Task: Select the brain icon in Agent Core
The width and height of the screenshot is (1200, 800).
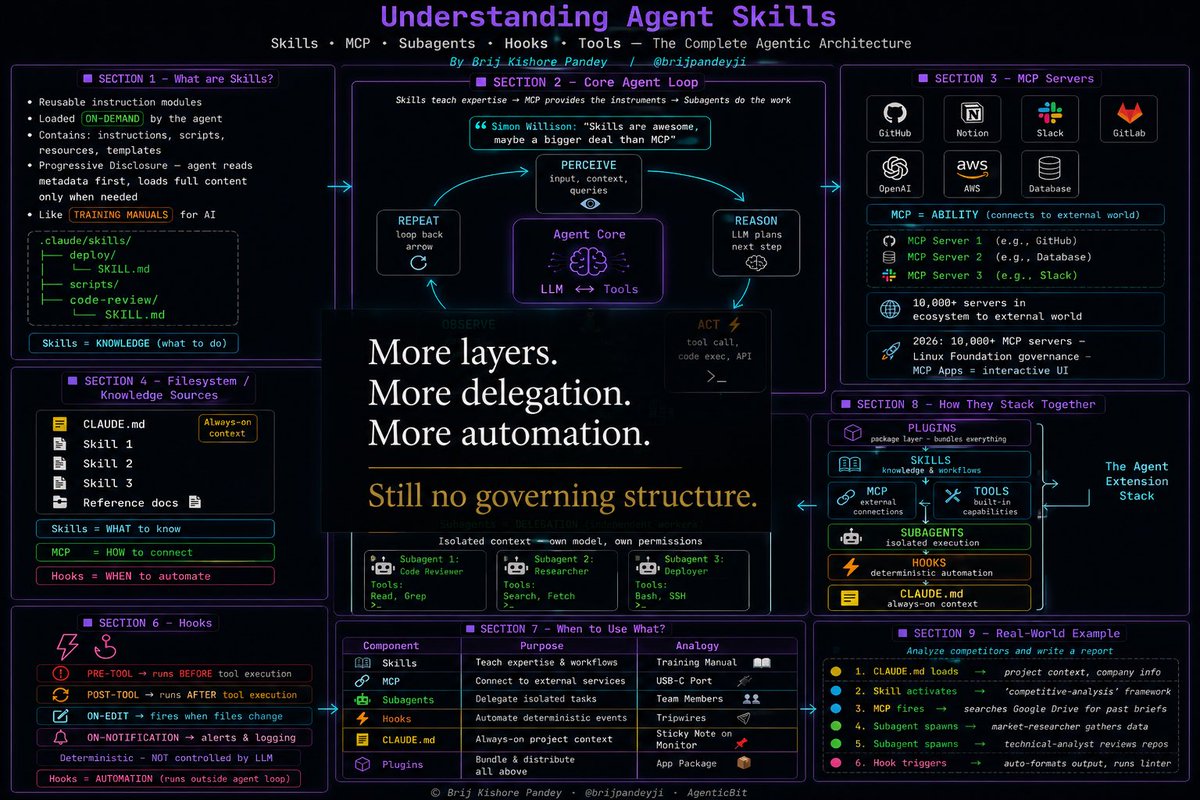Action: [x=589, y=262]
